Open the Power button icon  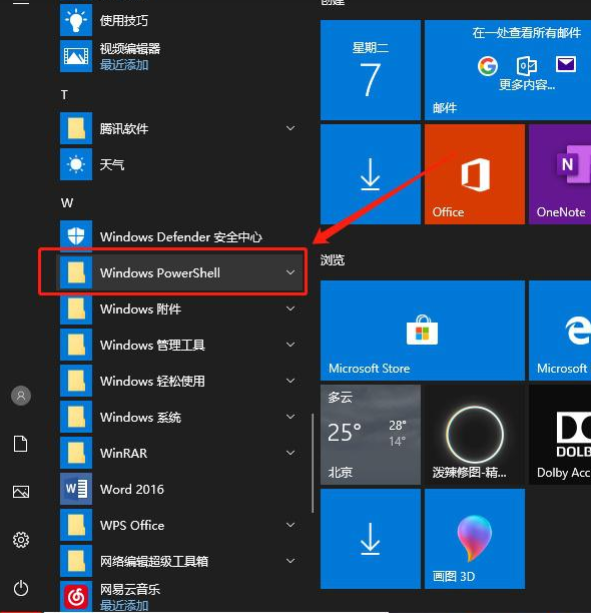(21, 588)
